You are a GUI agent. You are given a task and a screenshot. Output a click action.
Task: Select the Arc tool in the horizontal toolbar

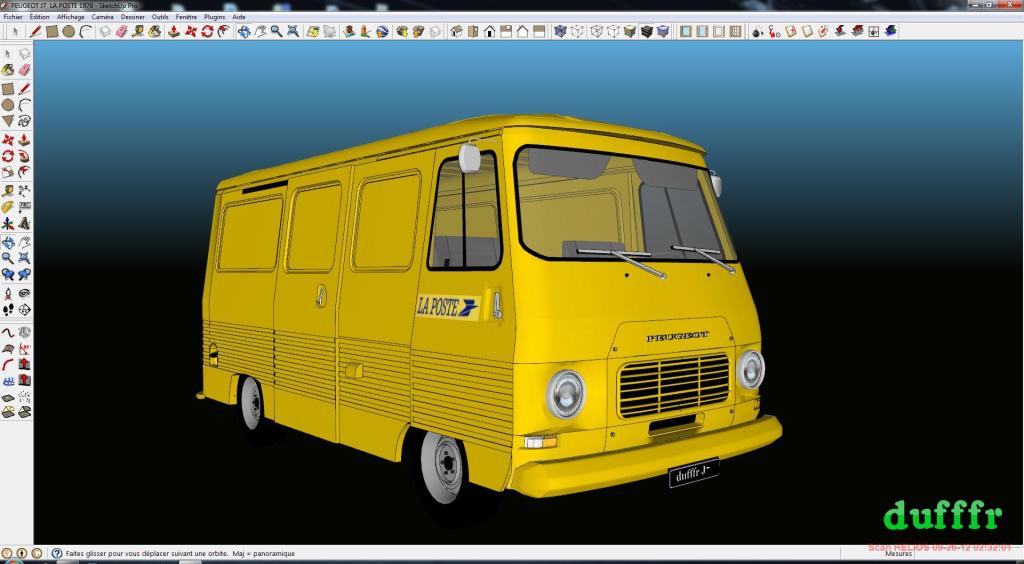pos(86,31)
